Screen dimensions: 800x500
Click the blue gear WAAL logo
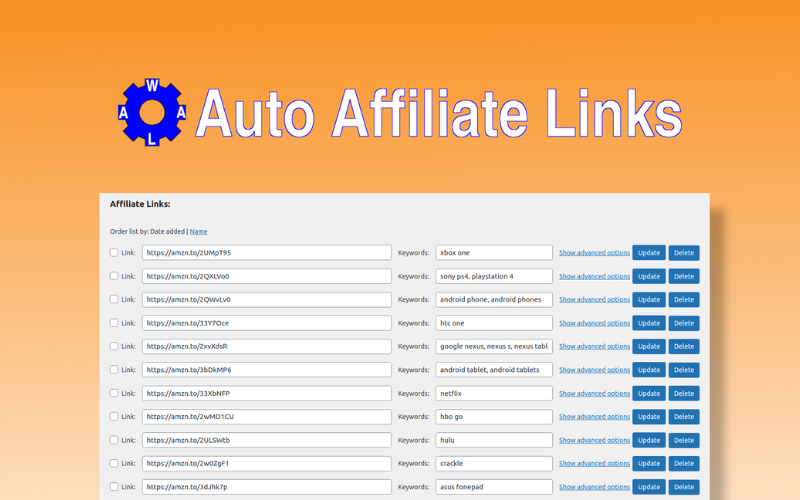click(x=152, y=112)
